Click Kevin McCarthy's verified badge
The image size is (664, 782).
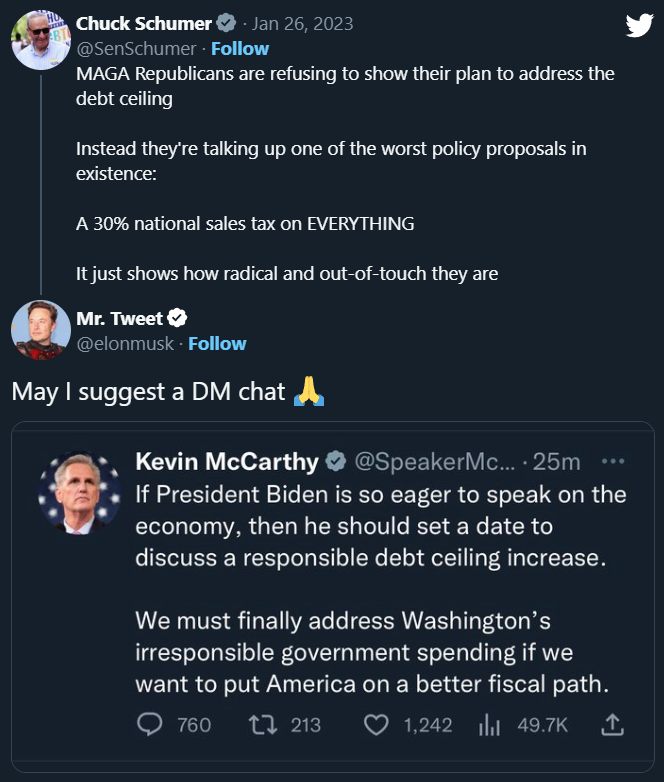pos(336,462)
